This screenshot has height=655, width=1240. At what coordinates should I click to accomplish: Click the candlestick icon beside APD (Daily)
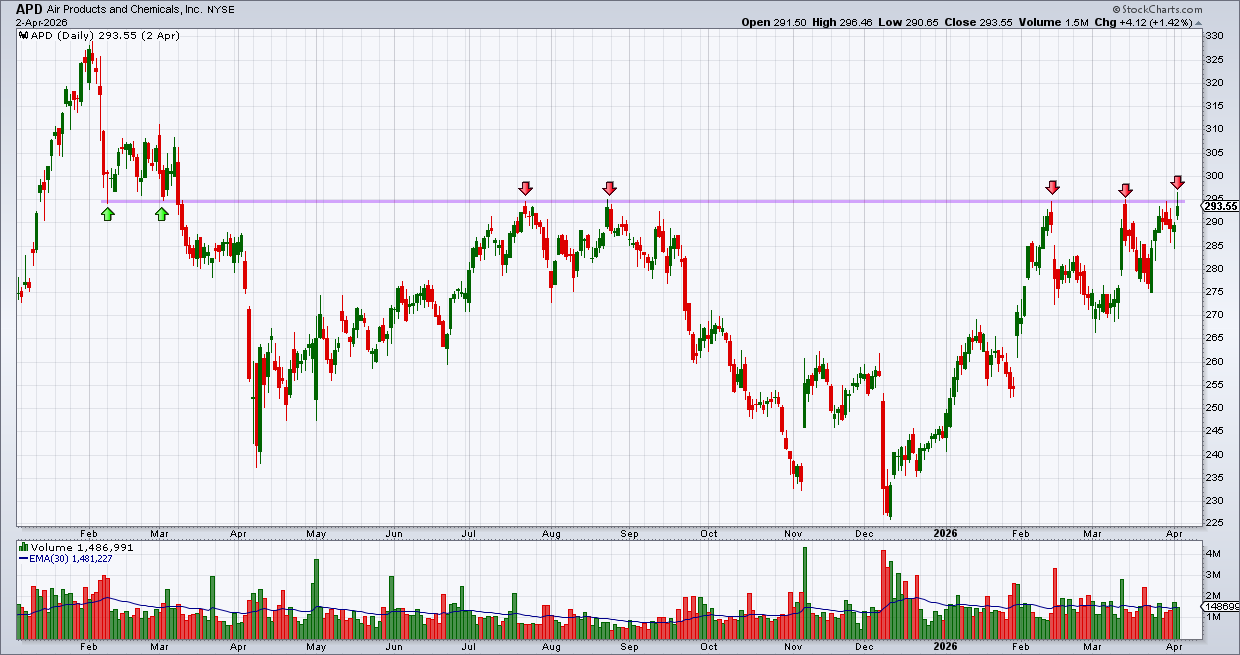[22, 35]
